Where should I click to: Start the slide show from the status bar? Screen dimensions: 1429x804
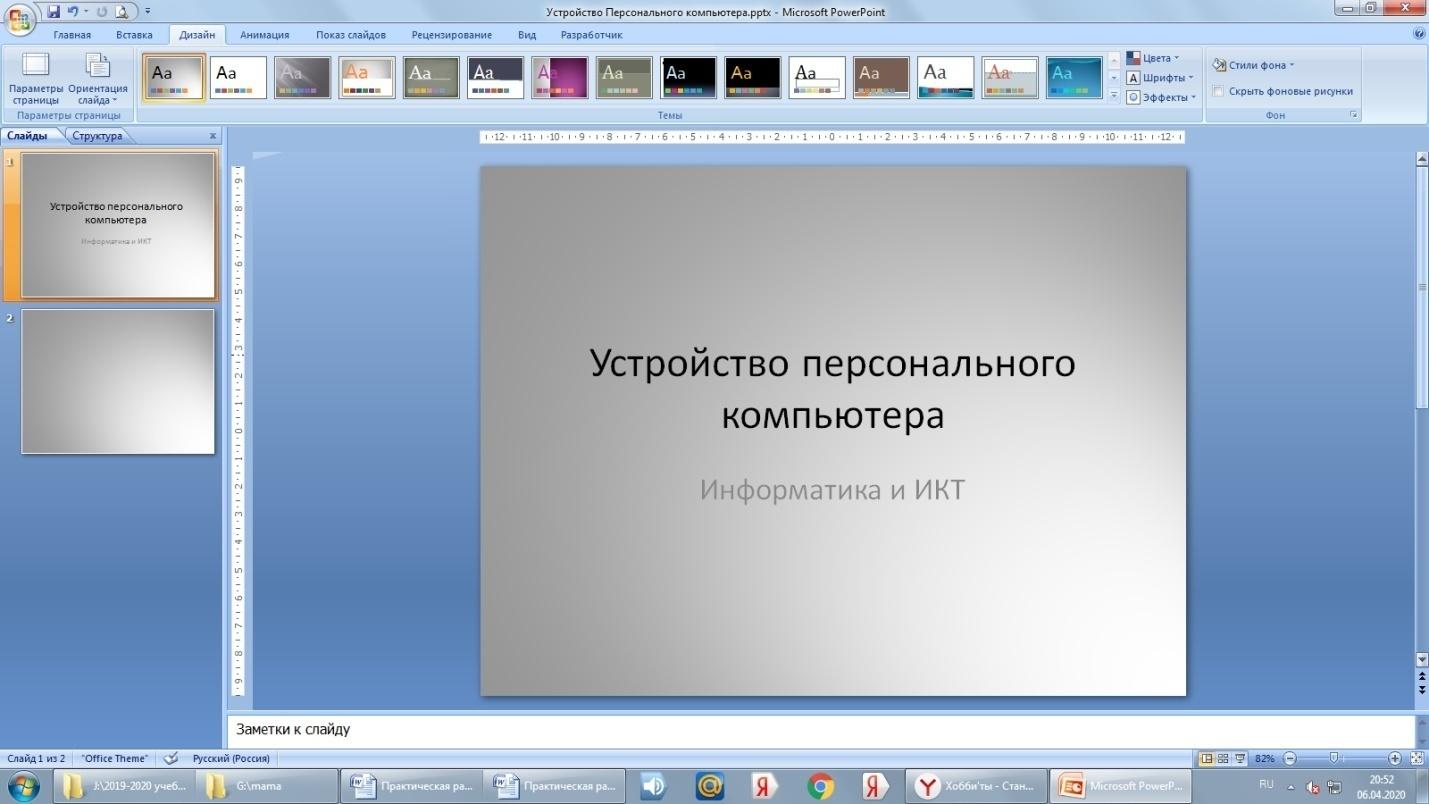pos(1239,759)
